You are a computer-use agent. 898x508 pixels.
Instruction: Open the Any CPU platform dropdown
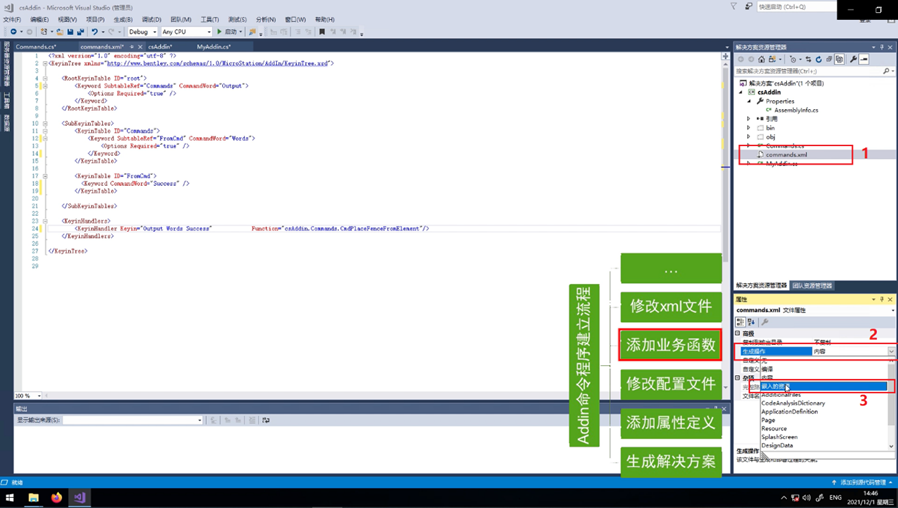click(x=209, y=31)
